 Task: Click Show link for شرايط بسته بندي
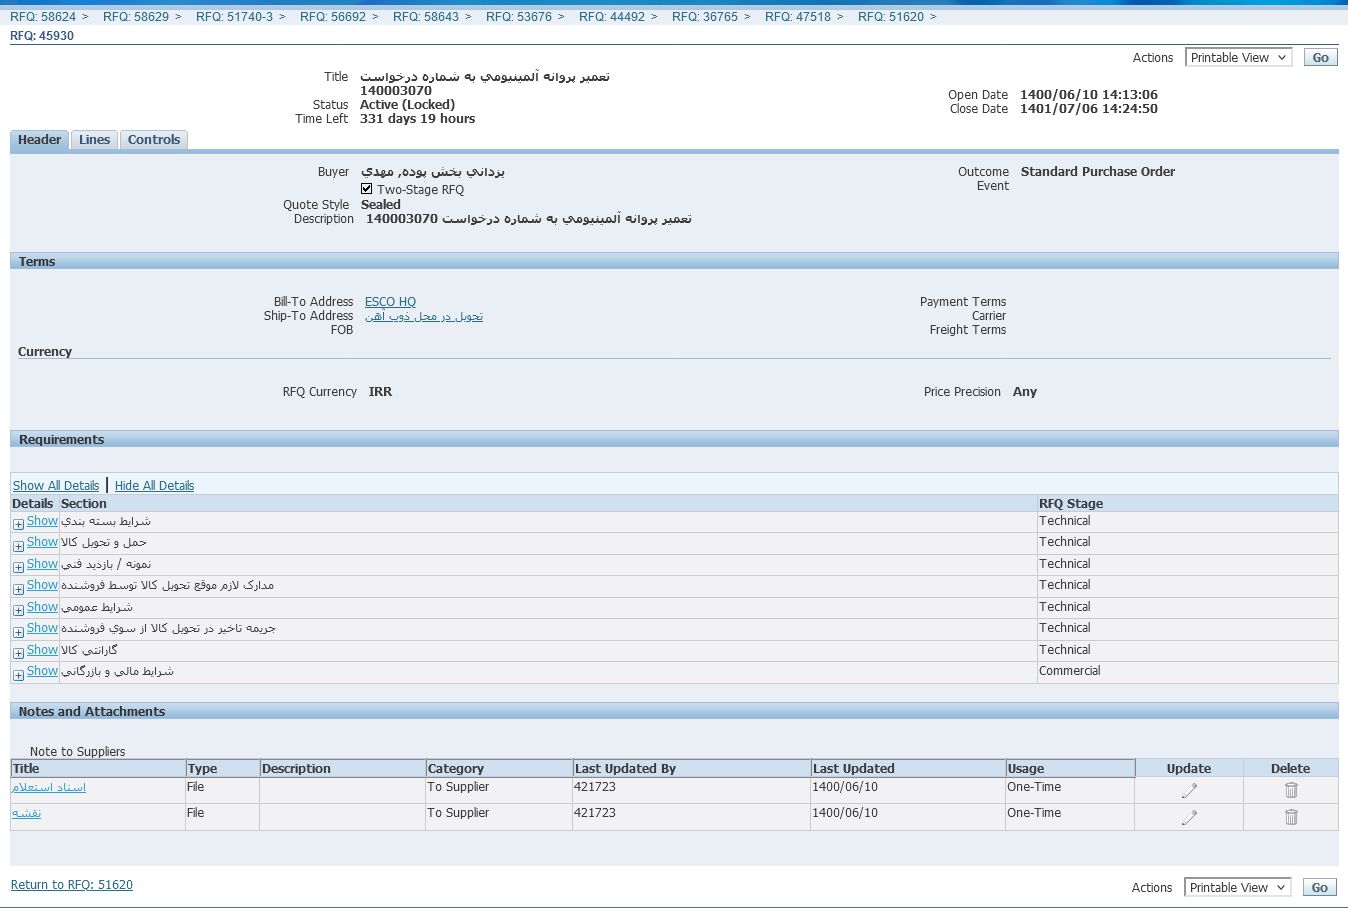42,521
